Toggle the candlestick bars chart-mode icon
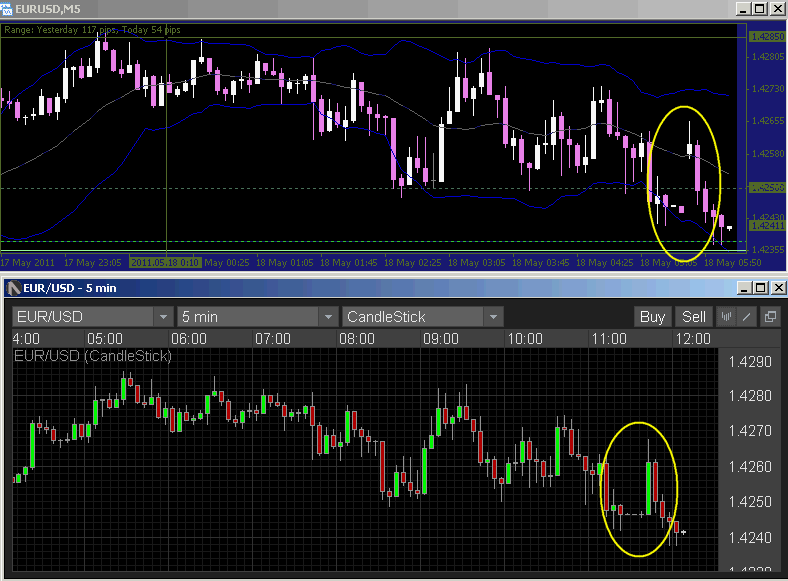The height and width of the screenshot is (581, 788). pyautogui.click(x=726, y=317)
